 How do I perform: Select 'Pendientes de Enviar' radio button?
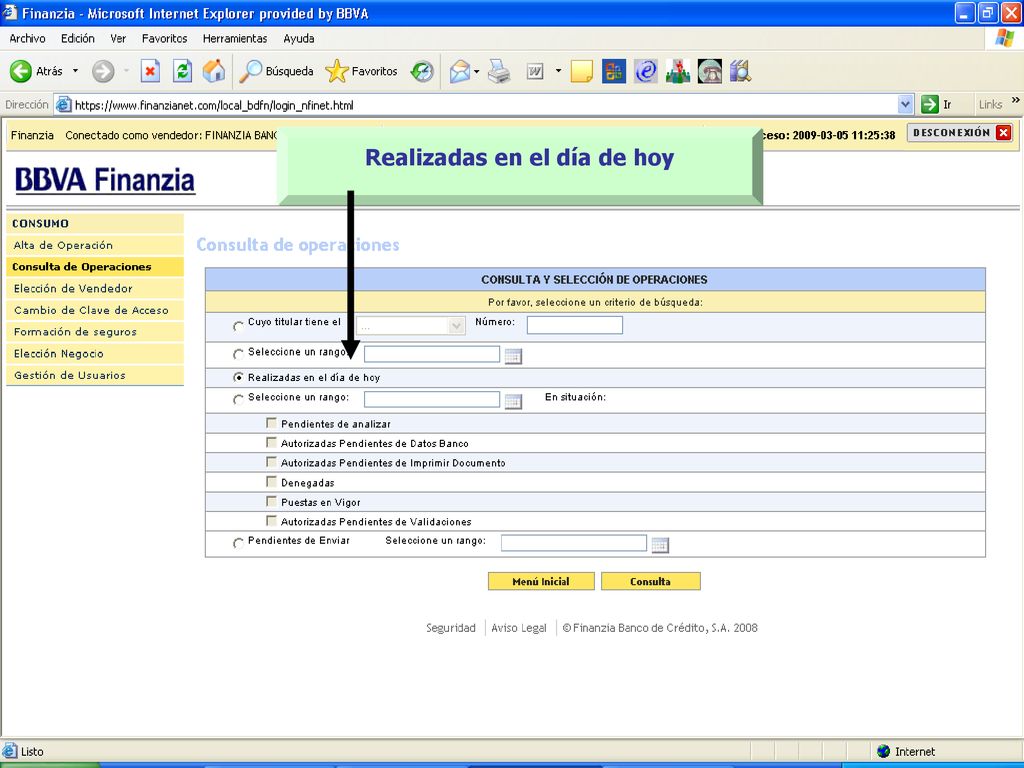pyautogui.click(x=238, y=543)
